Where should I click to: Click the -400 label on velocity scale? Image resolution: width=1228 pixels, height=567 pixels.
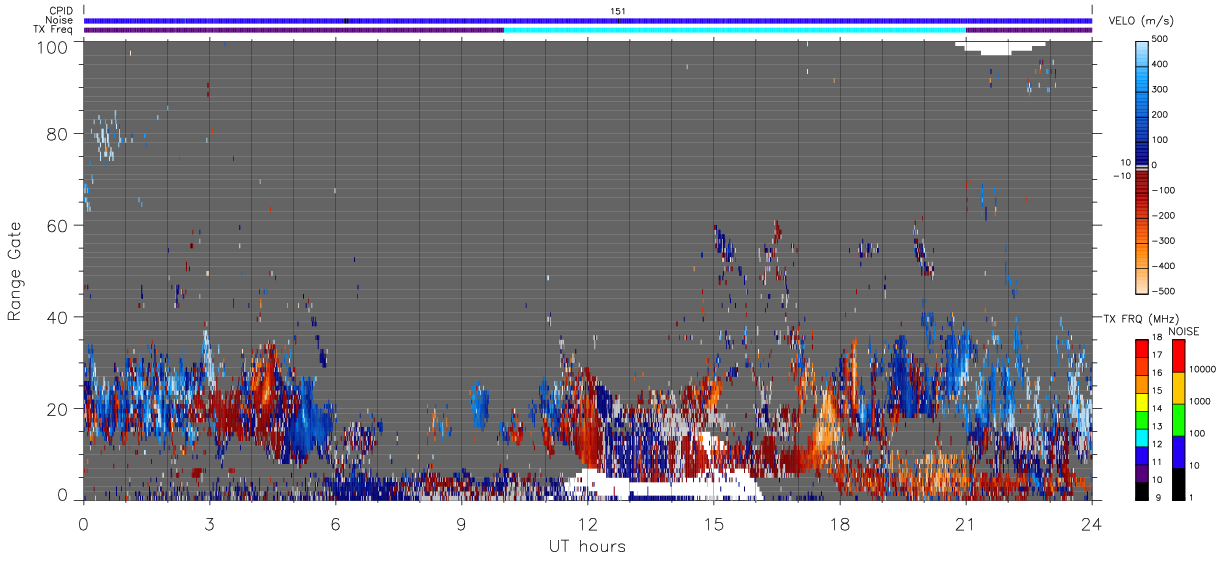pos(1163,266)
